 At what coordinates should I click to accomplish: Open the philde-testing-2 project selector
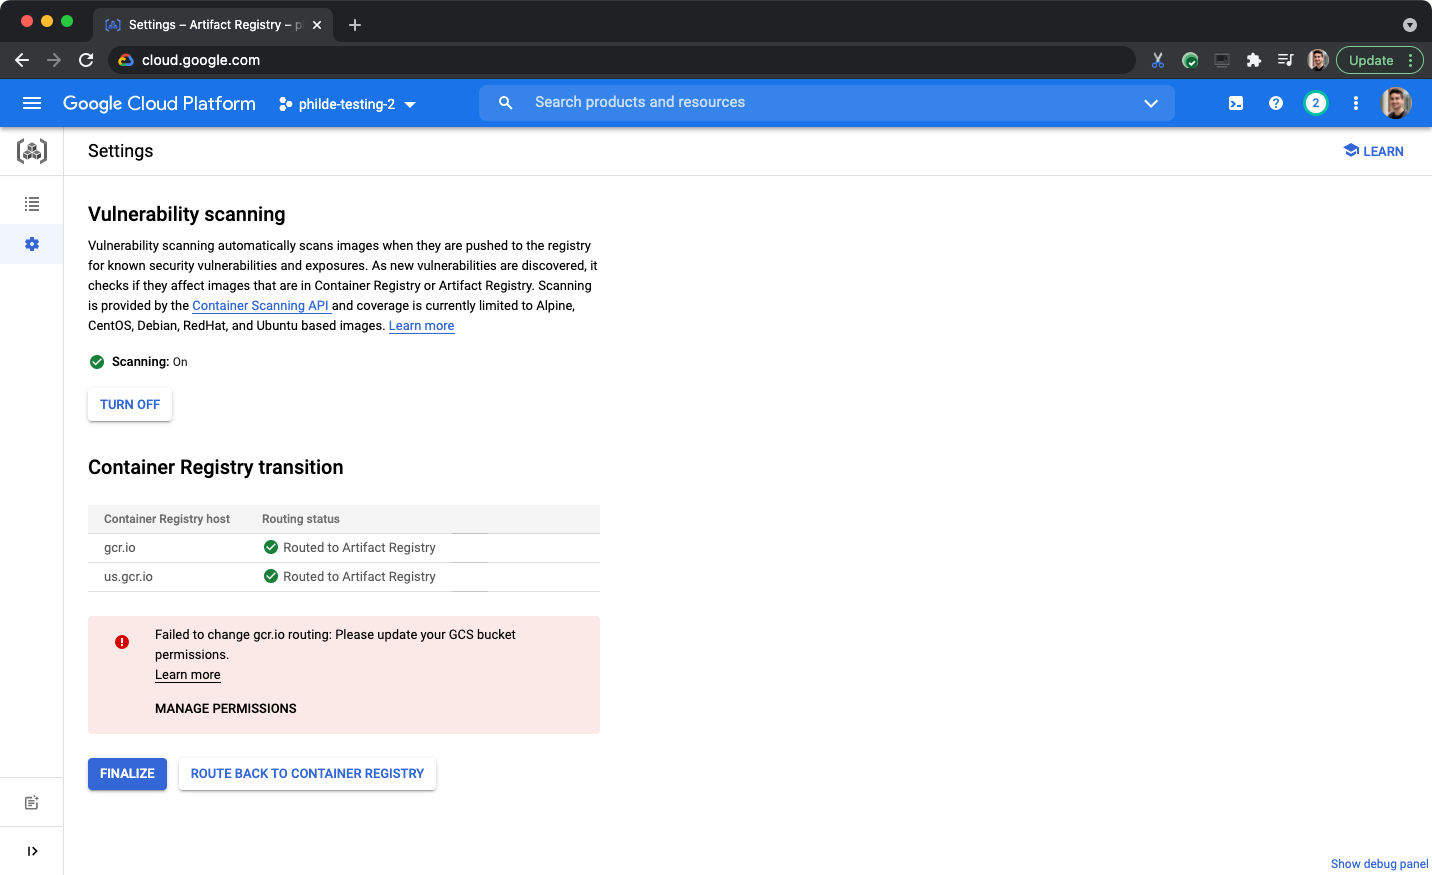click(x=347, y=104)
